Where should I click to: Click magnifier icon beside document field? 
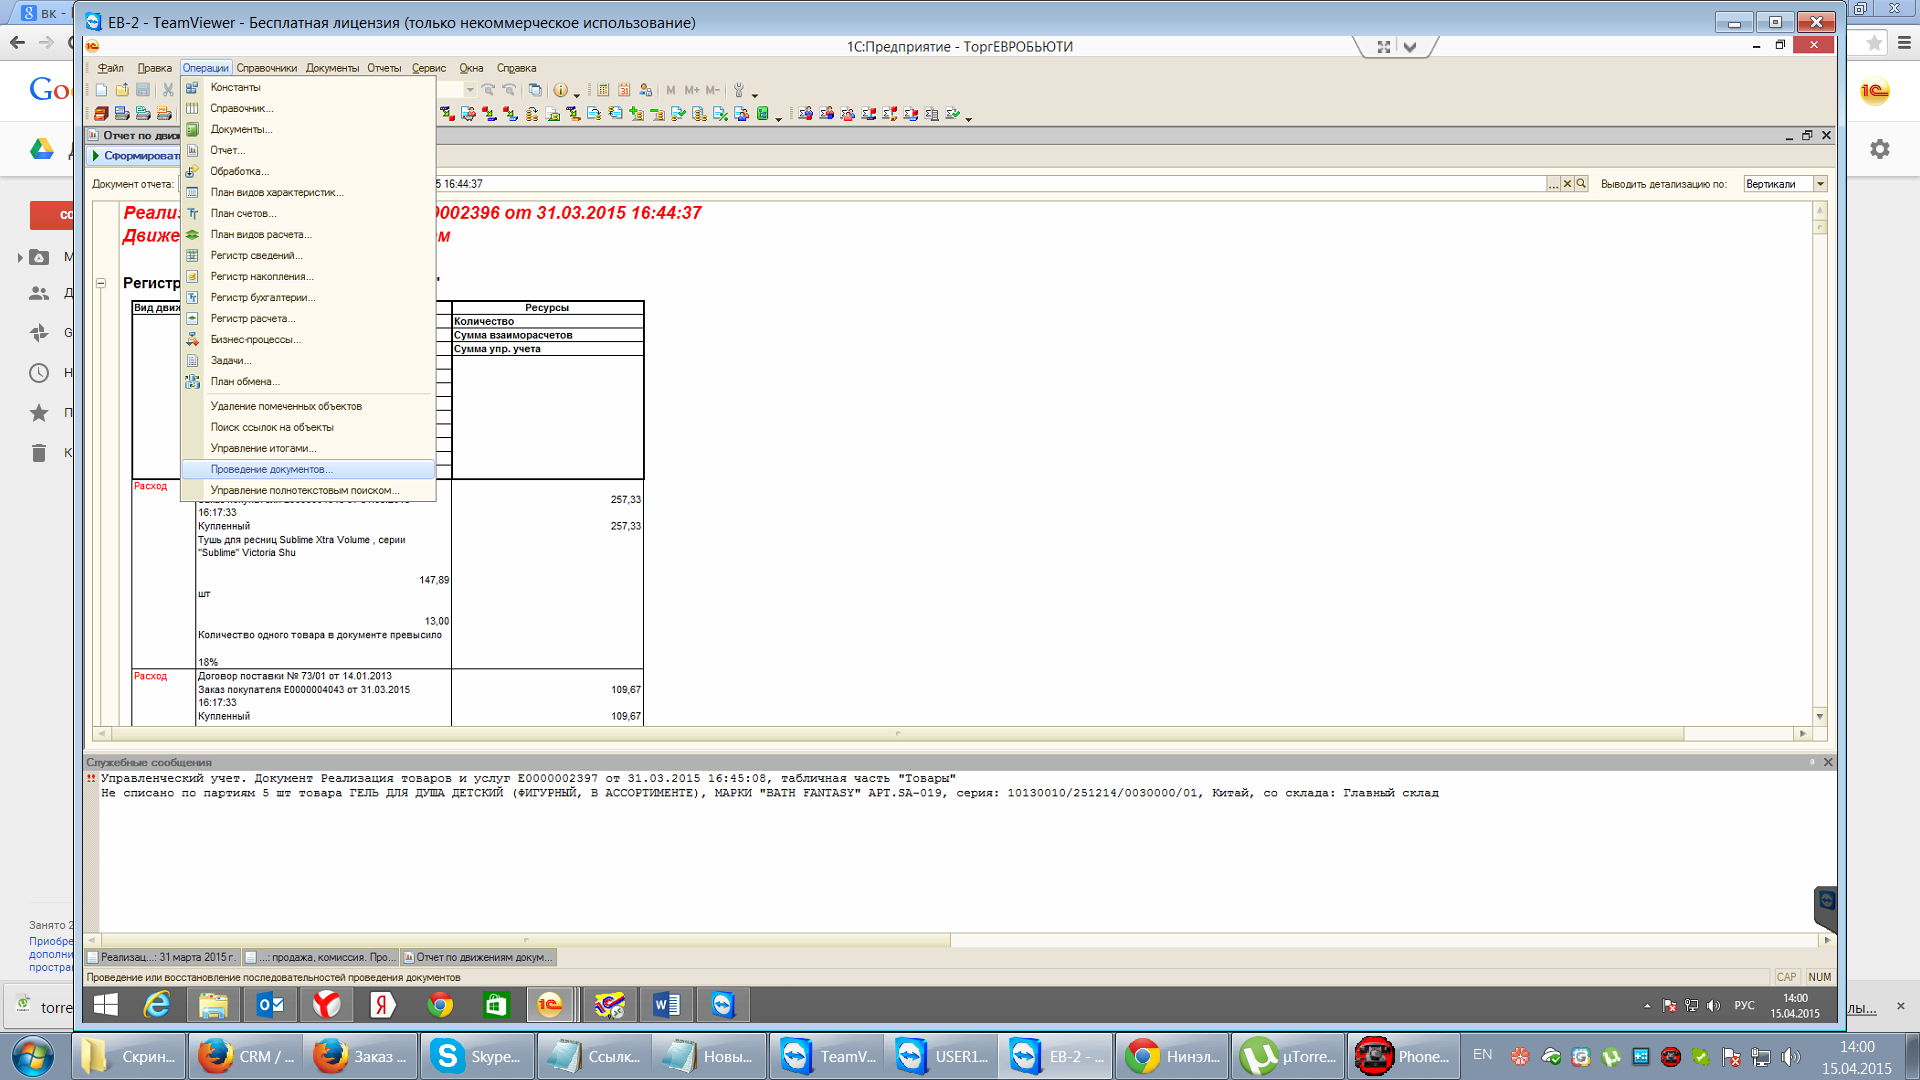1581,184
